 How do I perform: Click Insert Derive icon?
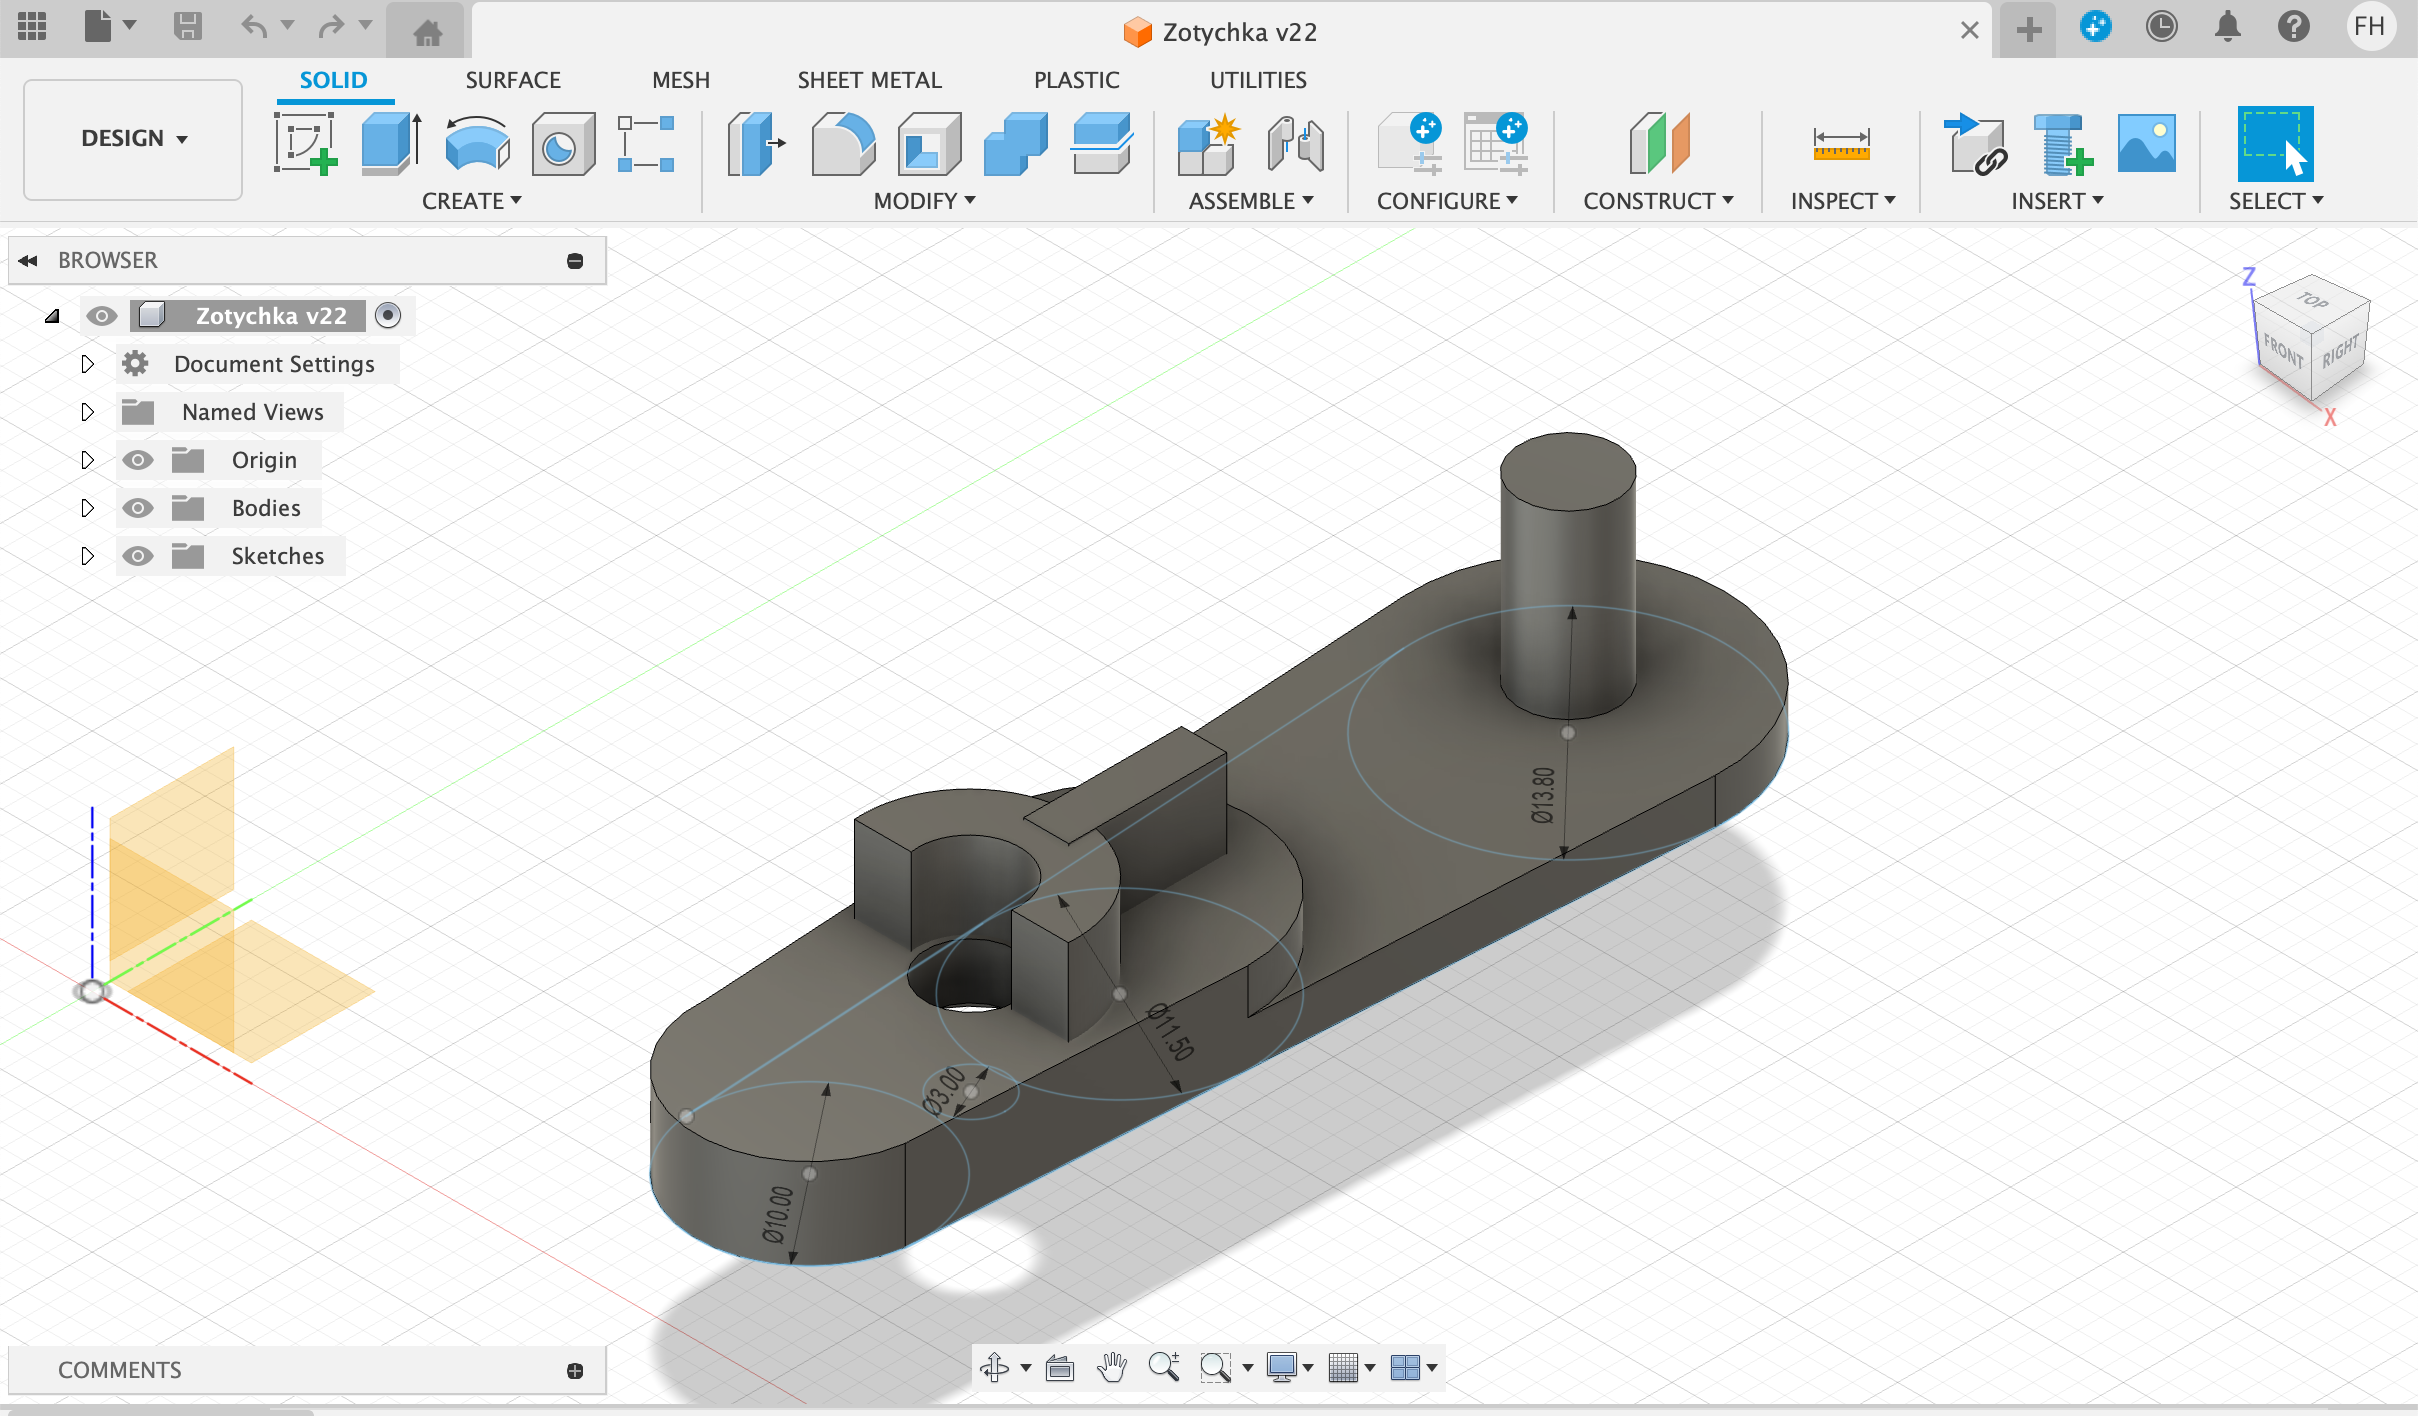(1975, 144)
